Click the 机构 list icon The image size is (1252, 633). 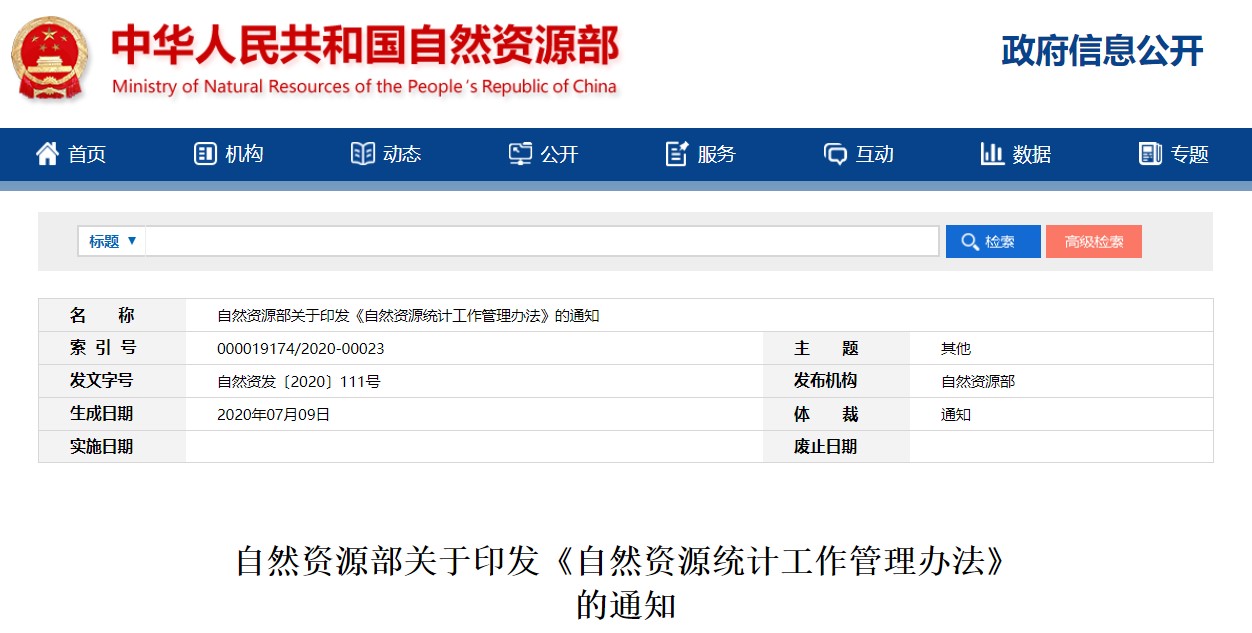click(x=205, y=154)
